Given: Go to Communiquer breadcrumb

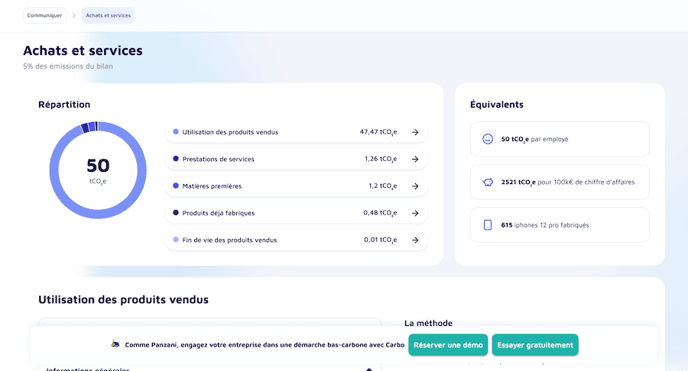Looking at the screenshot, I should 44,15.
